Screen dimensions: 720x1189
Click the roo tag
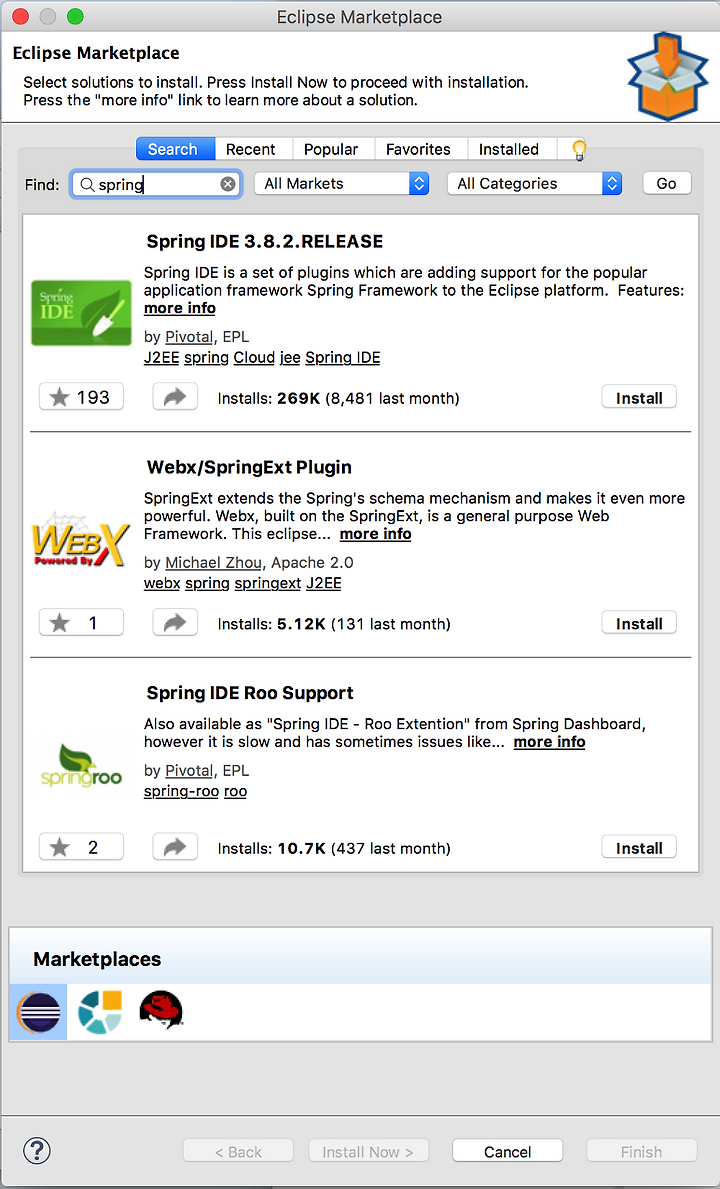235,791
